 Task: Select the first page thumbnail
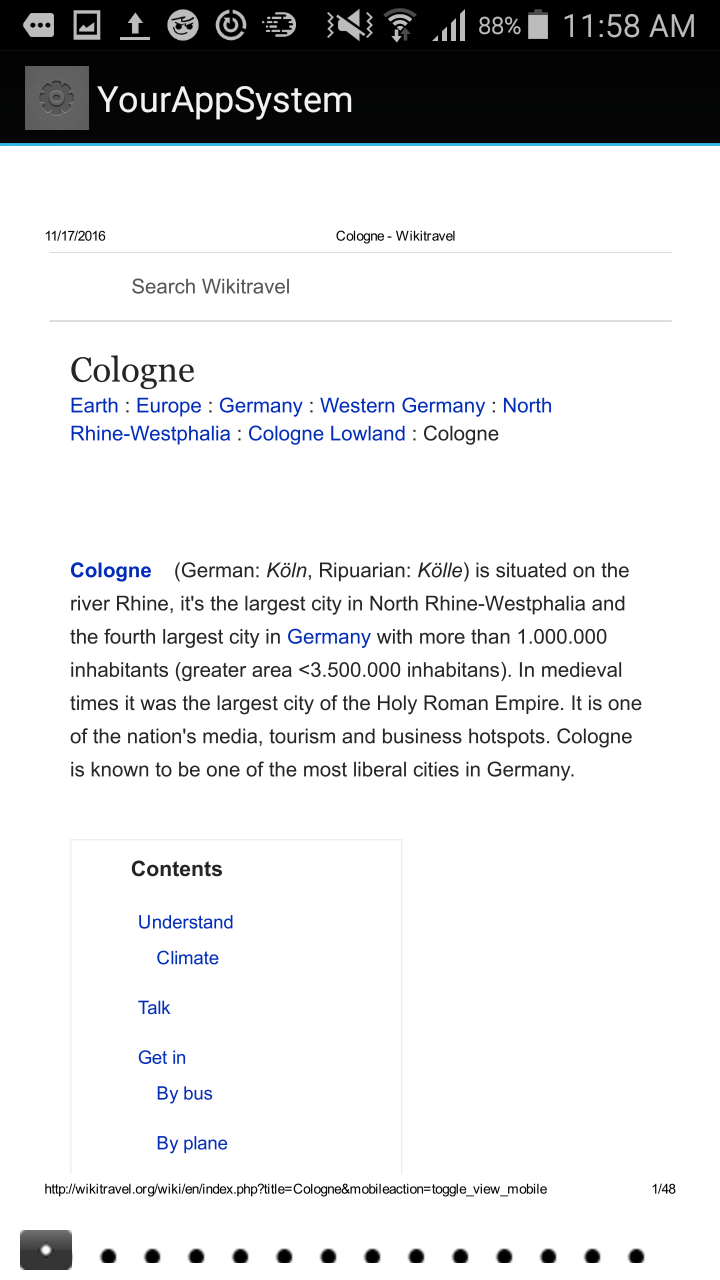pyautogui.click(x=44, y=1250)
